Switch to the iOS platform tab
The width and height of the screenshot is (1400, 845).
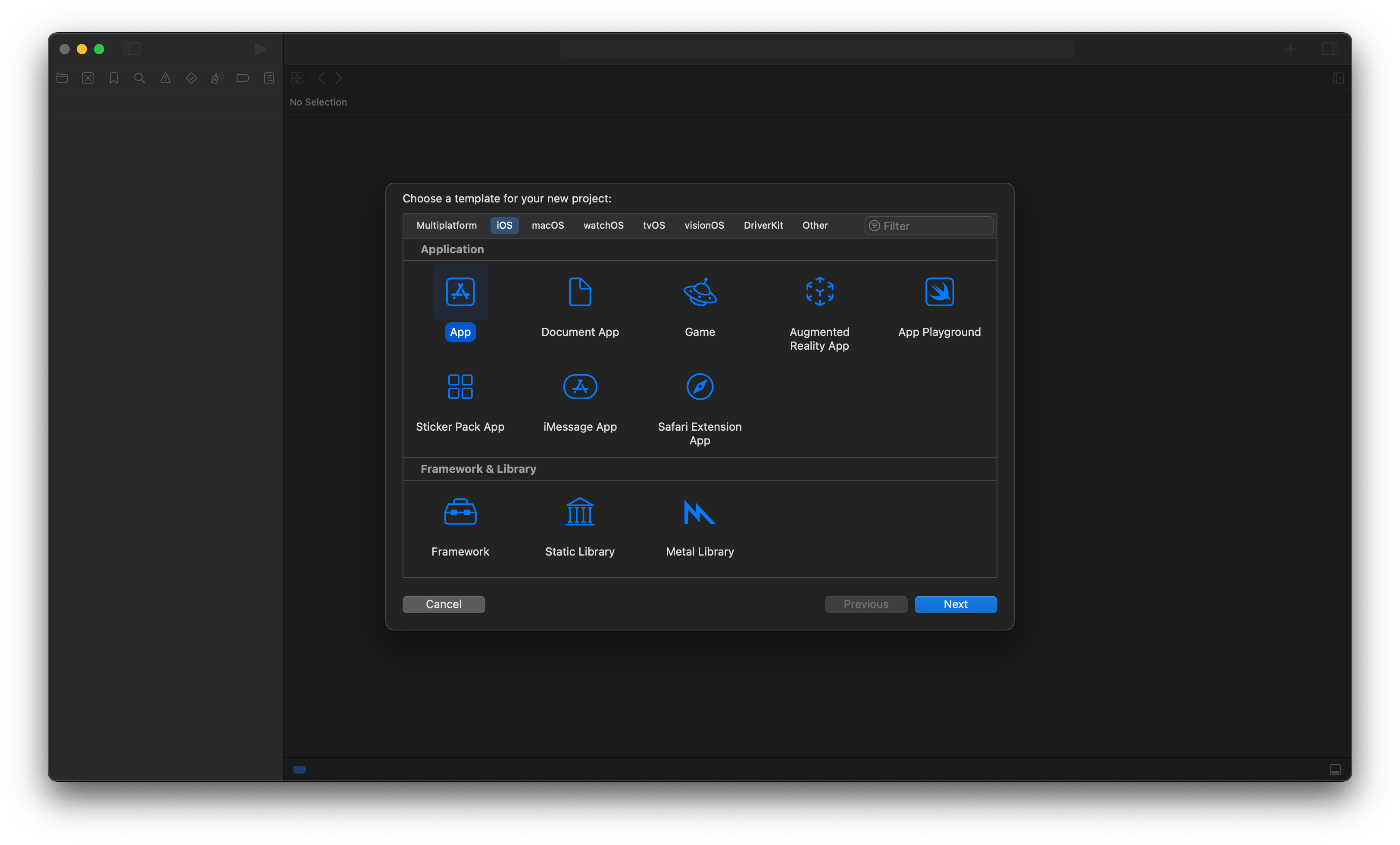(x=505, y=226)
